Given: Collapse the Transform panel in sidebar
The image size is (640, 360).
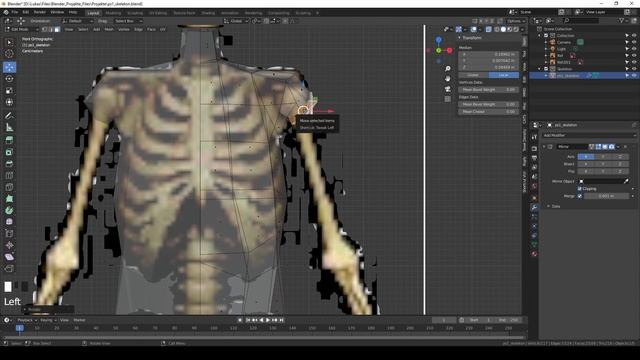Looking at the screenshot, I should click(x=460, y=38).
